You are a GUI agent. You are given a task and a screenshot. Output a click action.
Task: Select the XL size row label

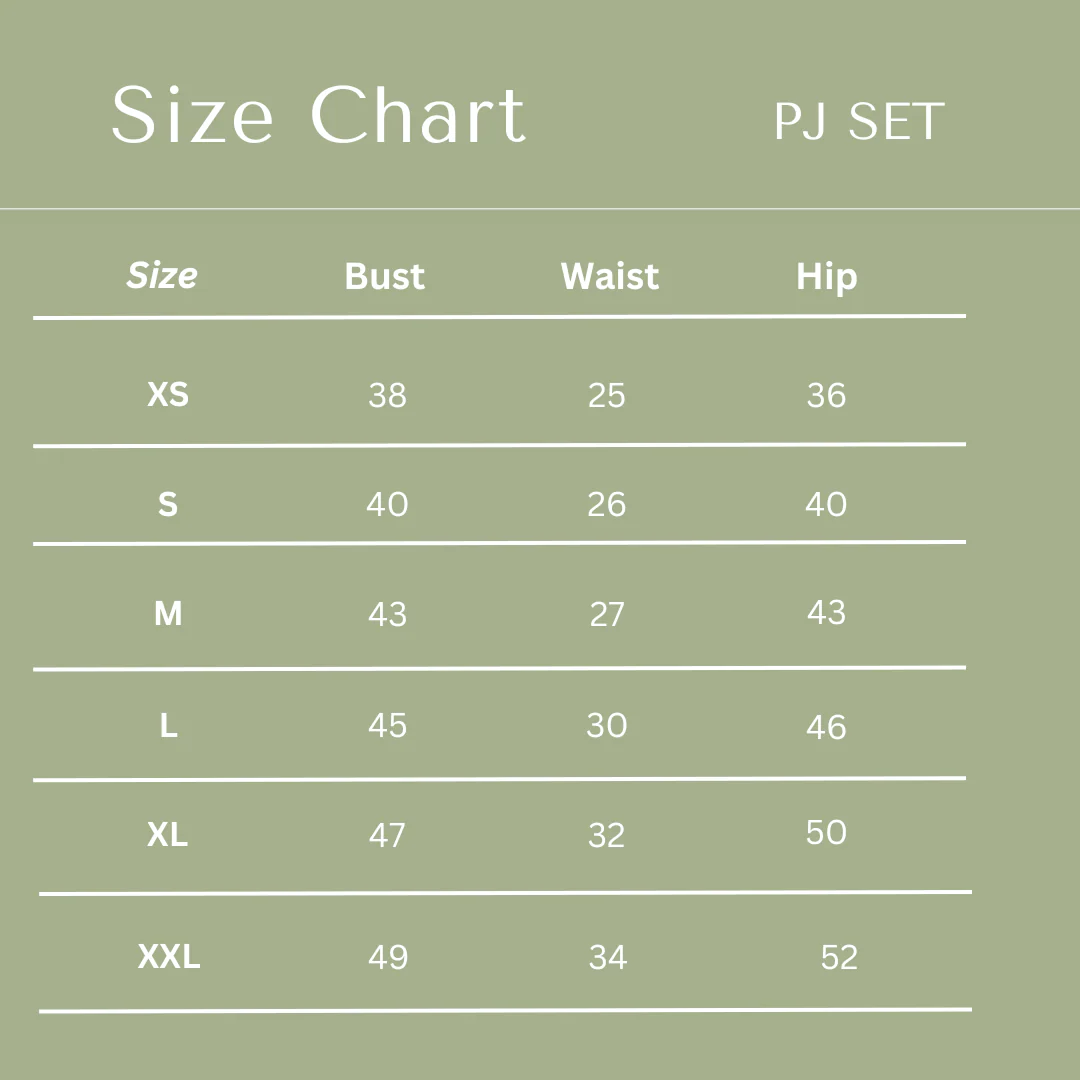pyautogui.click(x=168, y=835)
